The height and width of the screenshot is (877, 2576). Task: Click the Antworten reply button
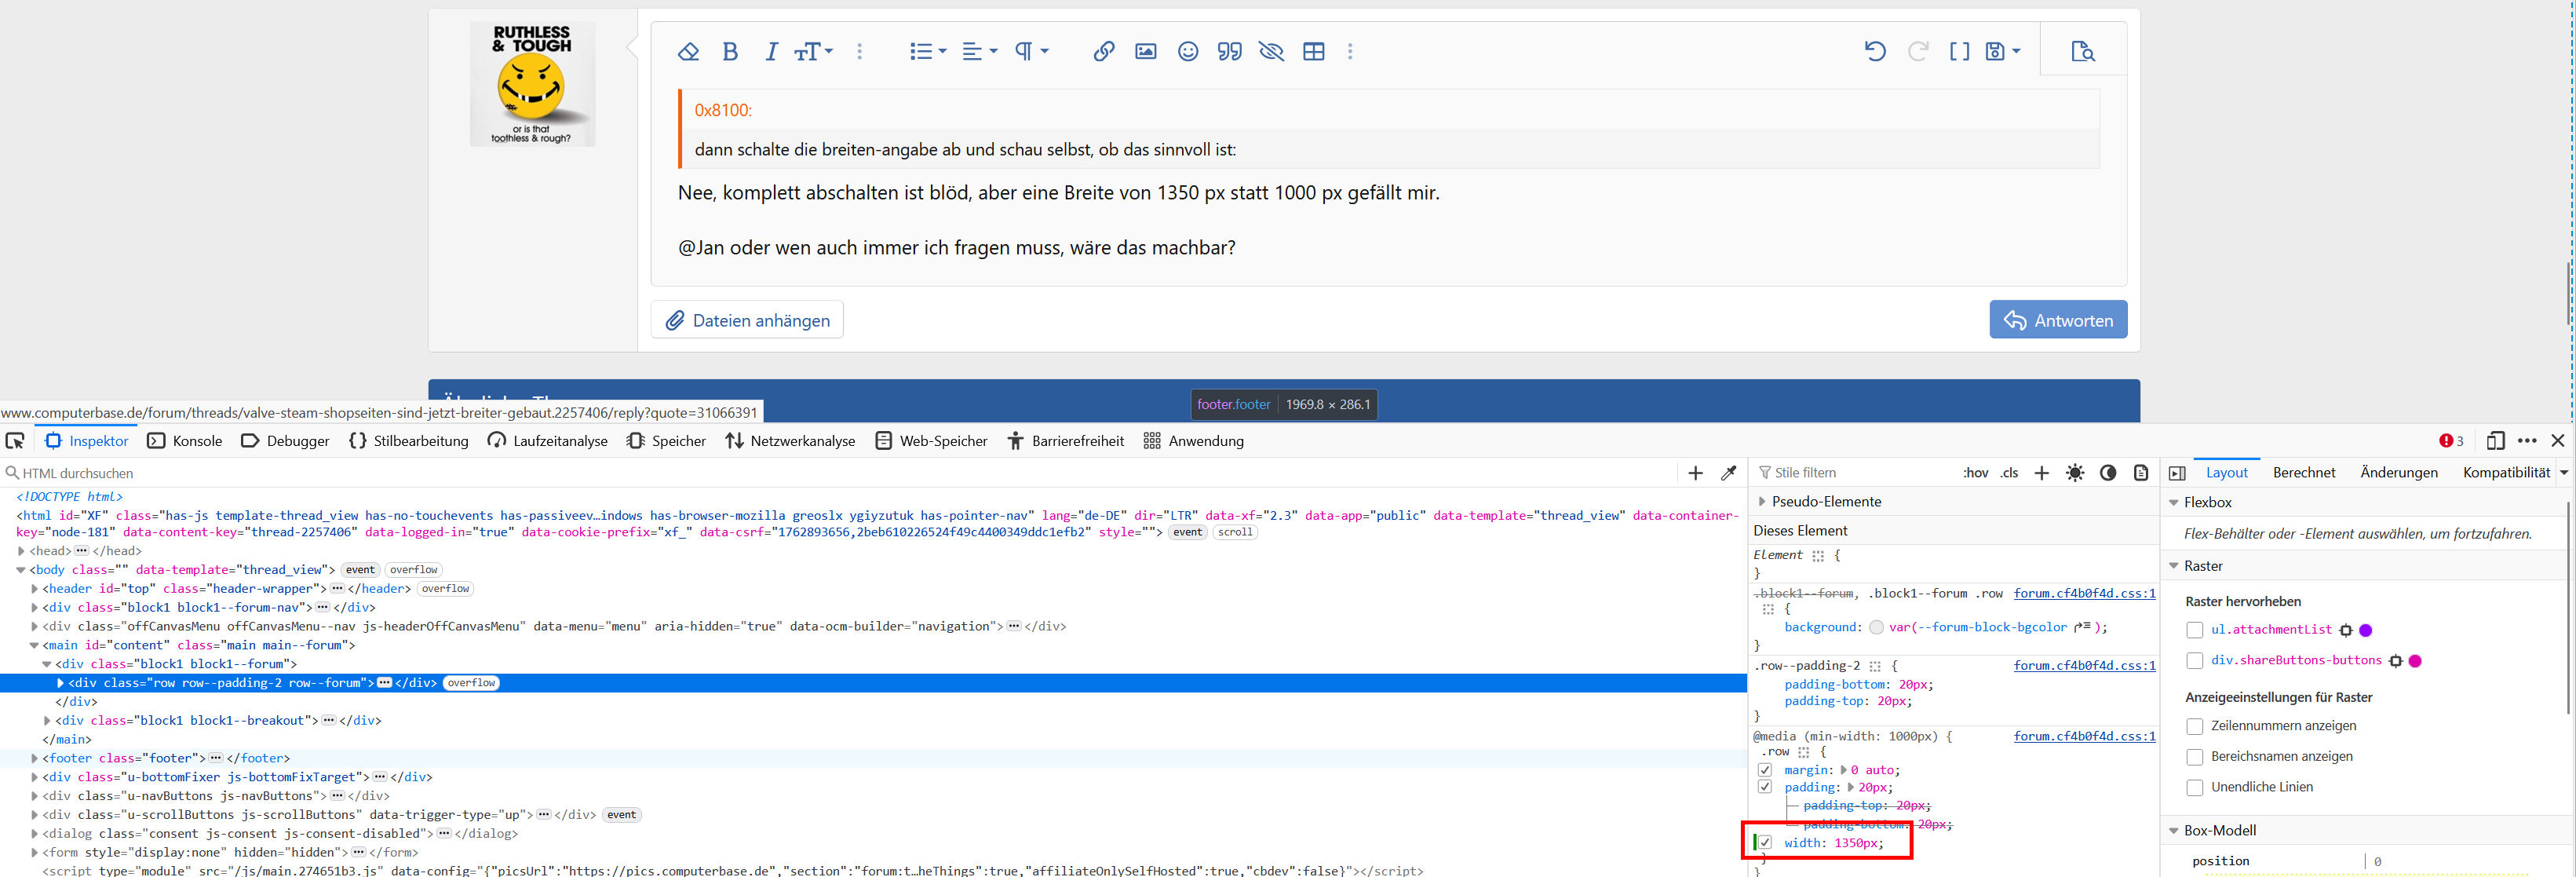click(2058, 320)
